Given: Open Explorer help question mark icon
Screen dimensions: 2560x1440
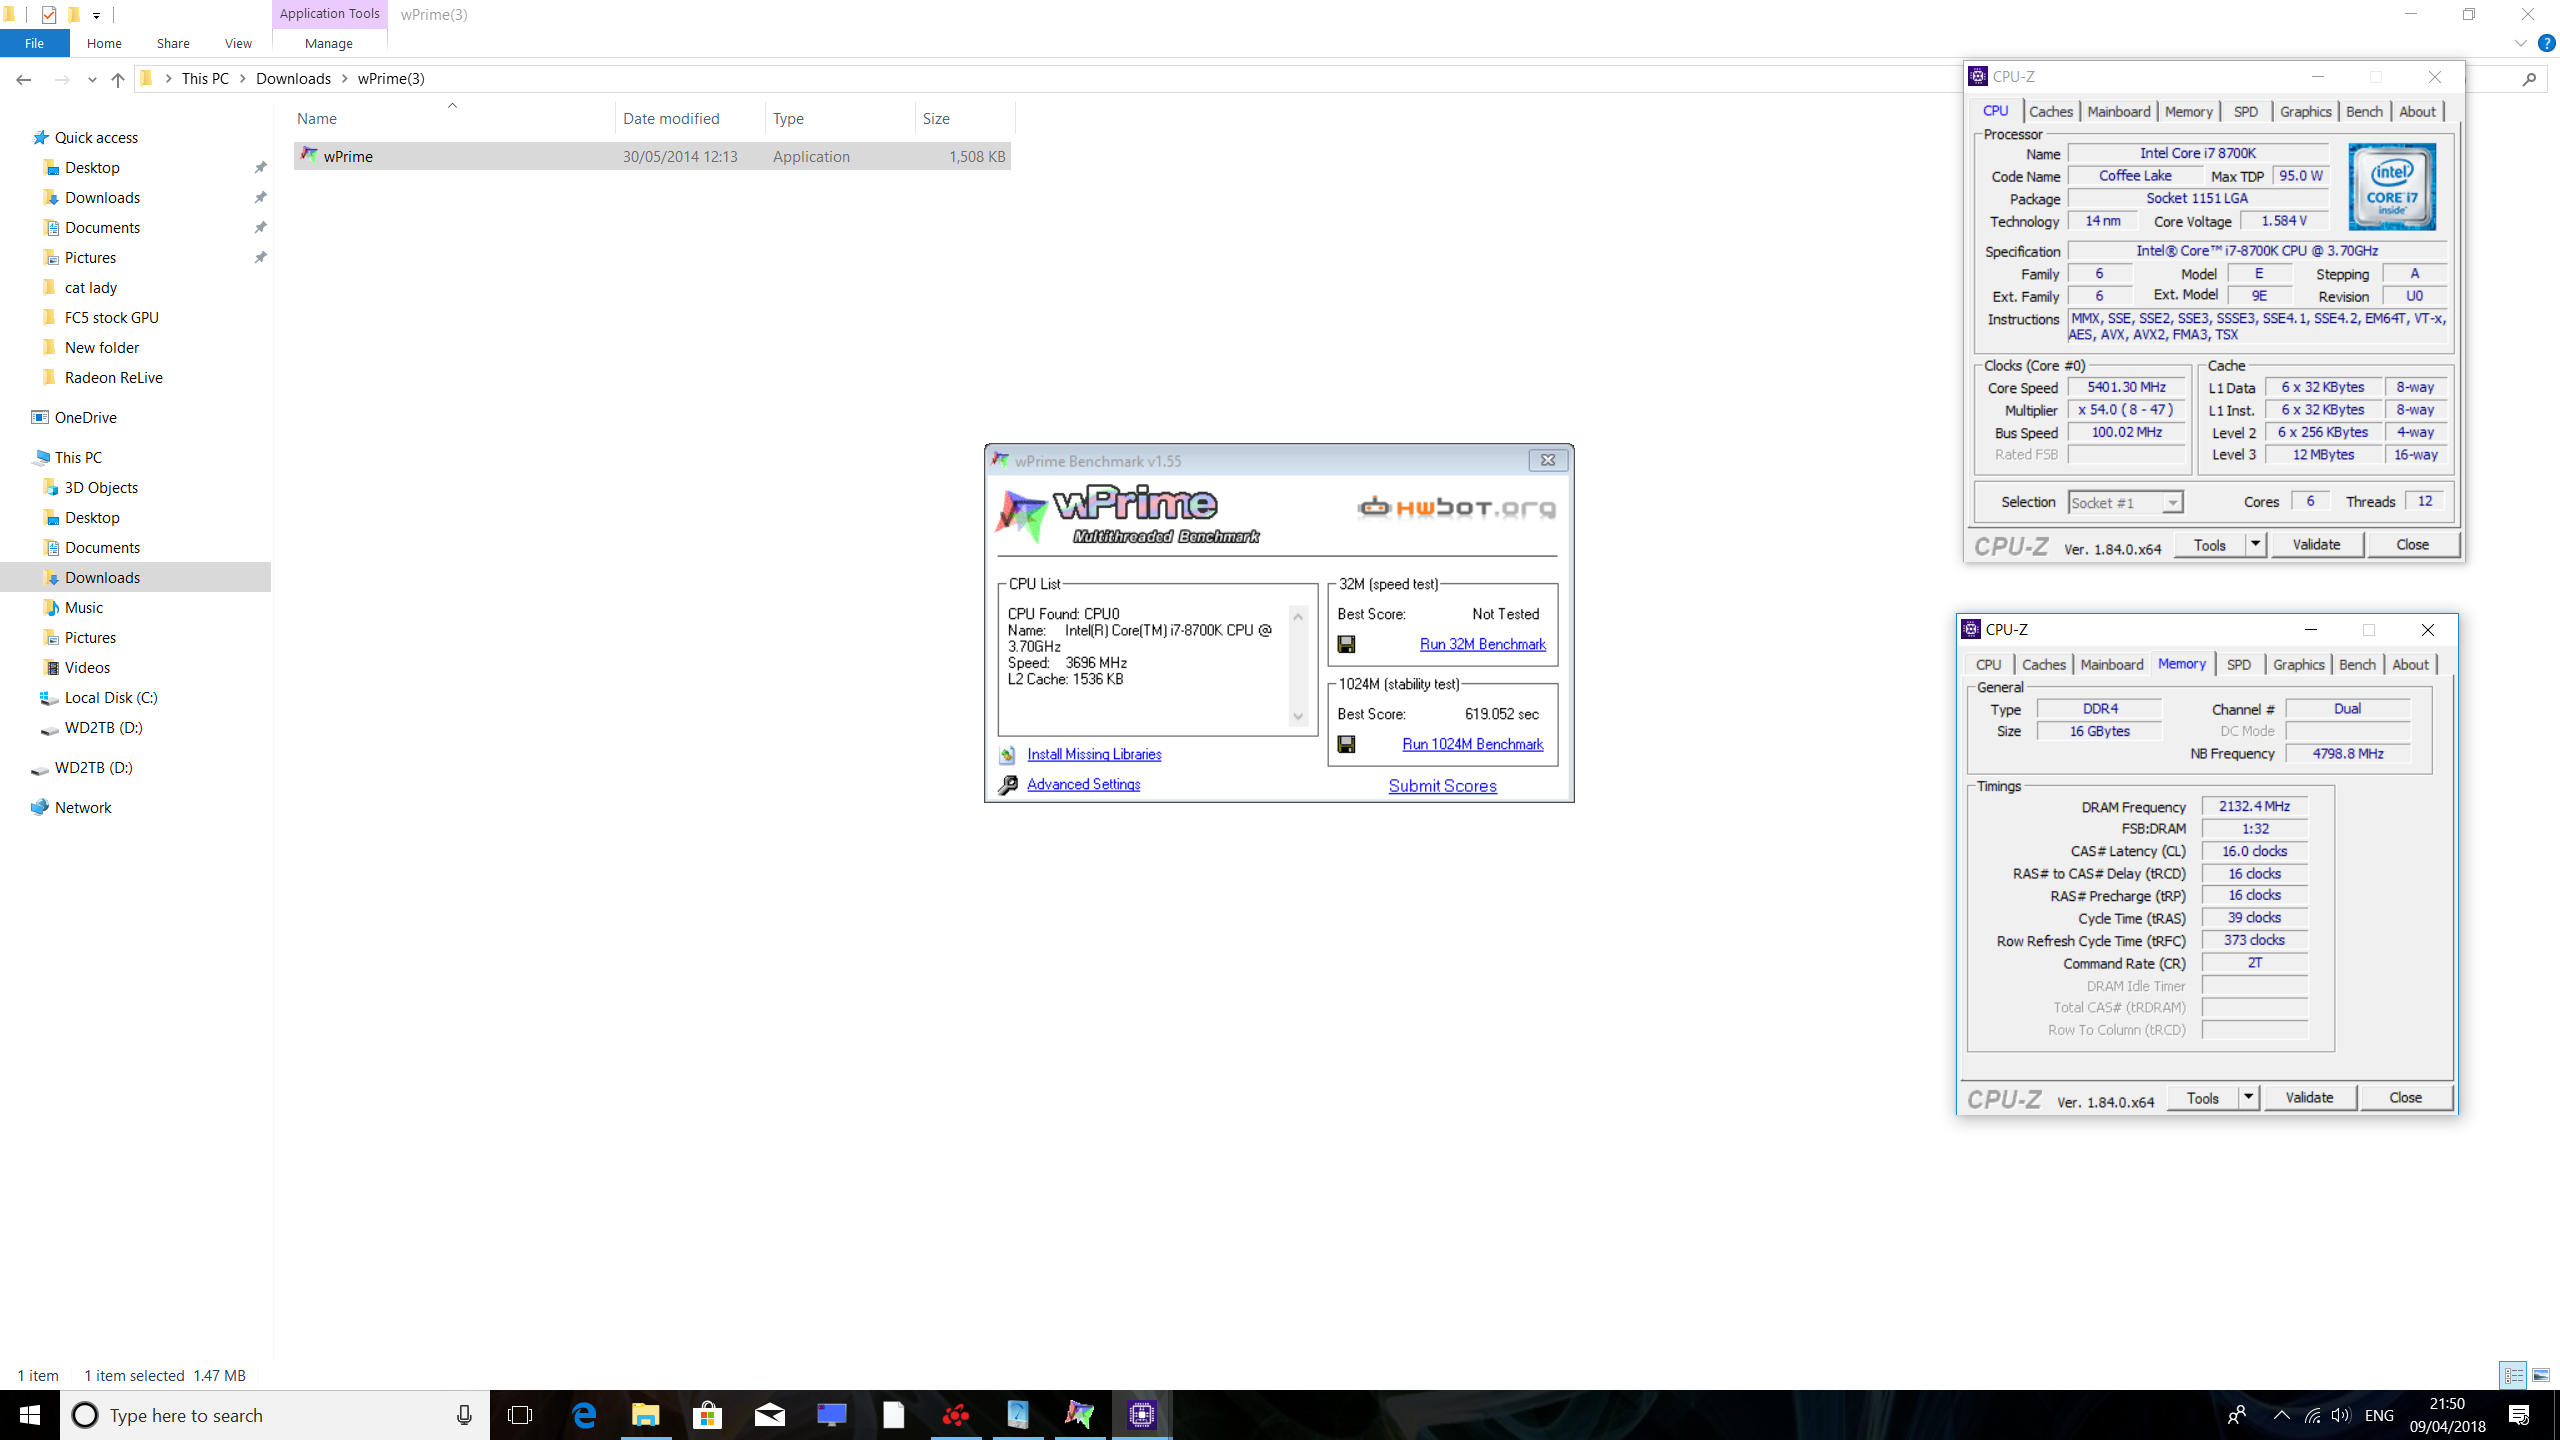Looking at the screenshot, I should tap(2547, 43).
